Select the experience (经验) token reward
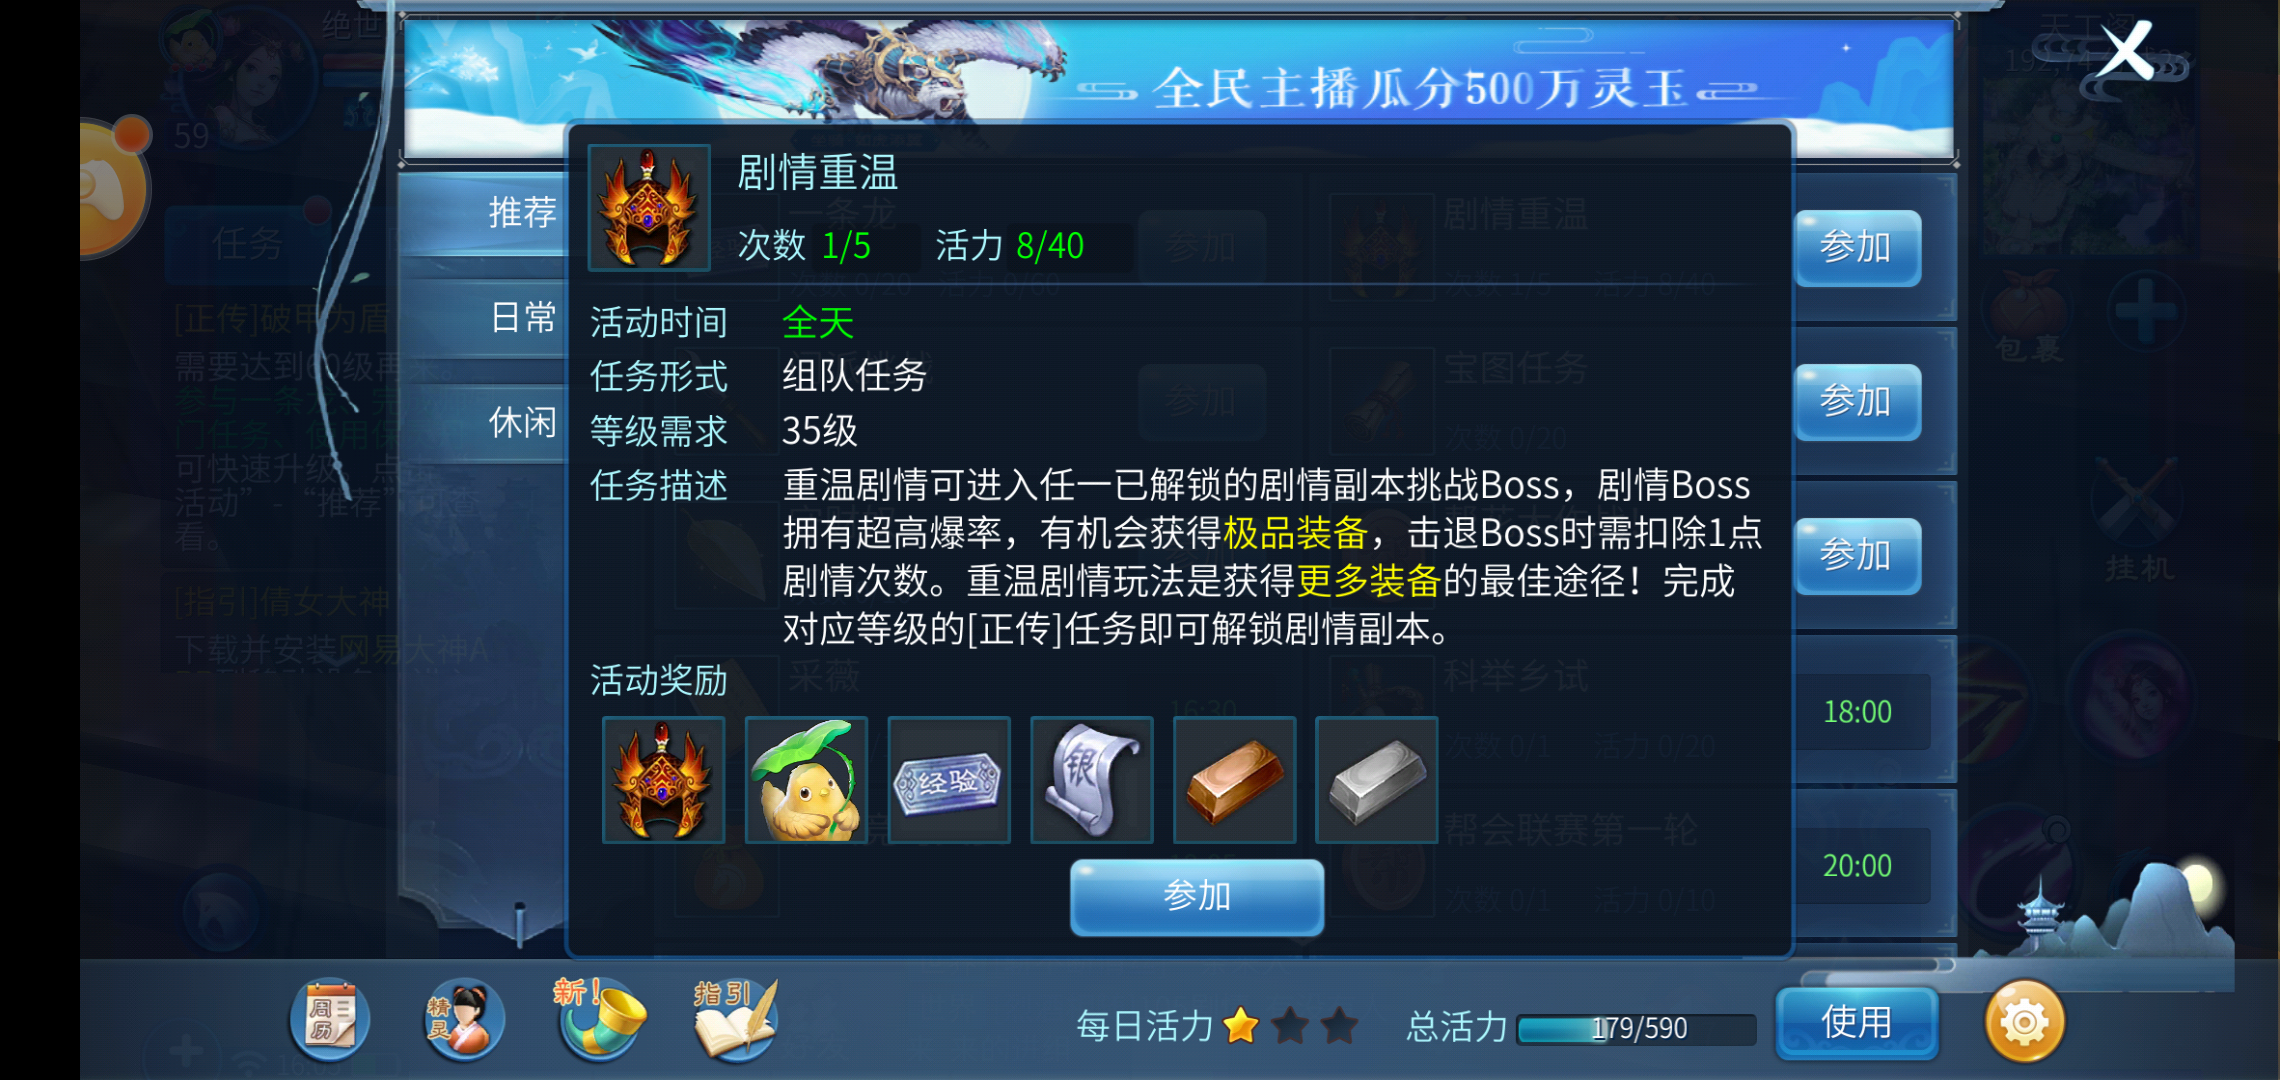Screen dimensions: 2280x1080 coord(949,780)
